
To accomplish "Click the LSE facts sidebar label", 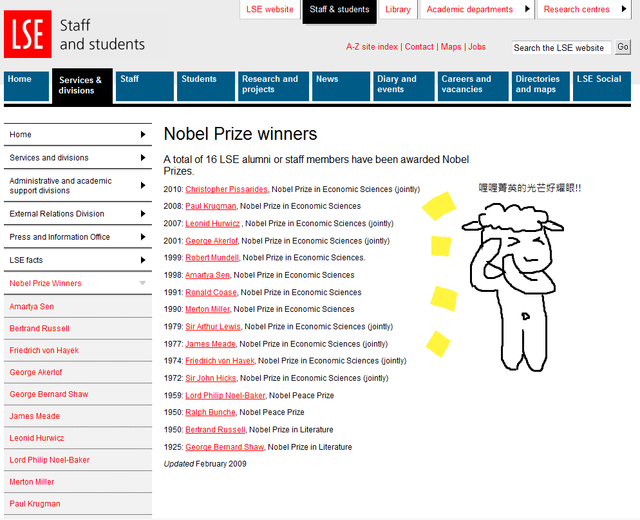I will coord(26,260).
